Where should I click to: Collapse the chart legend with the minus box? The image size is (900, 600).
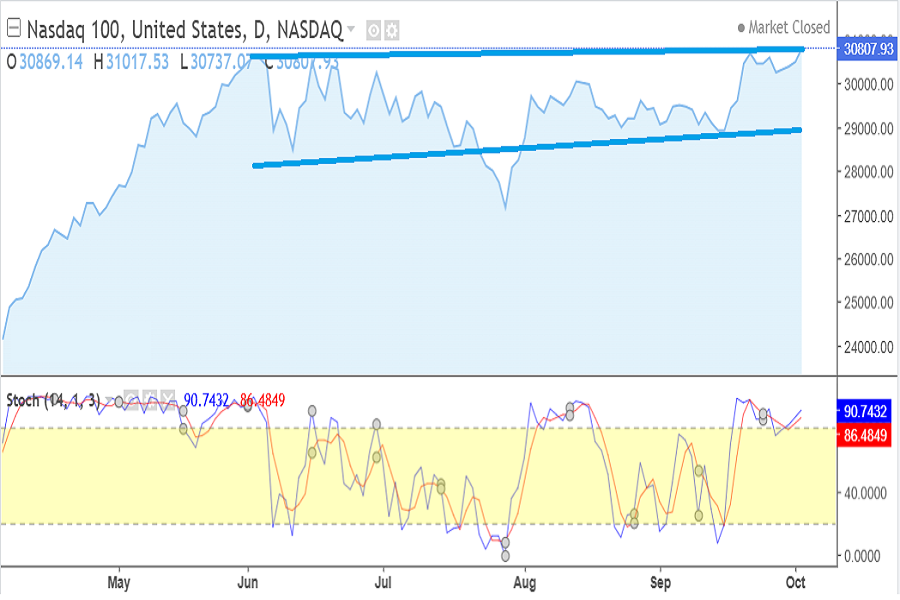point(14,28)
